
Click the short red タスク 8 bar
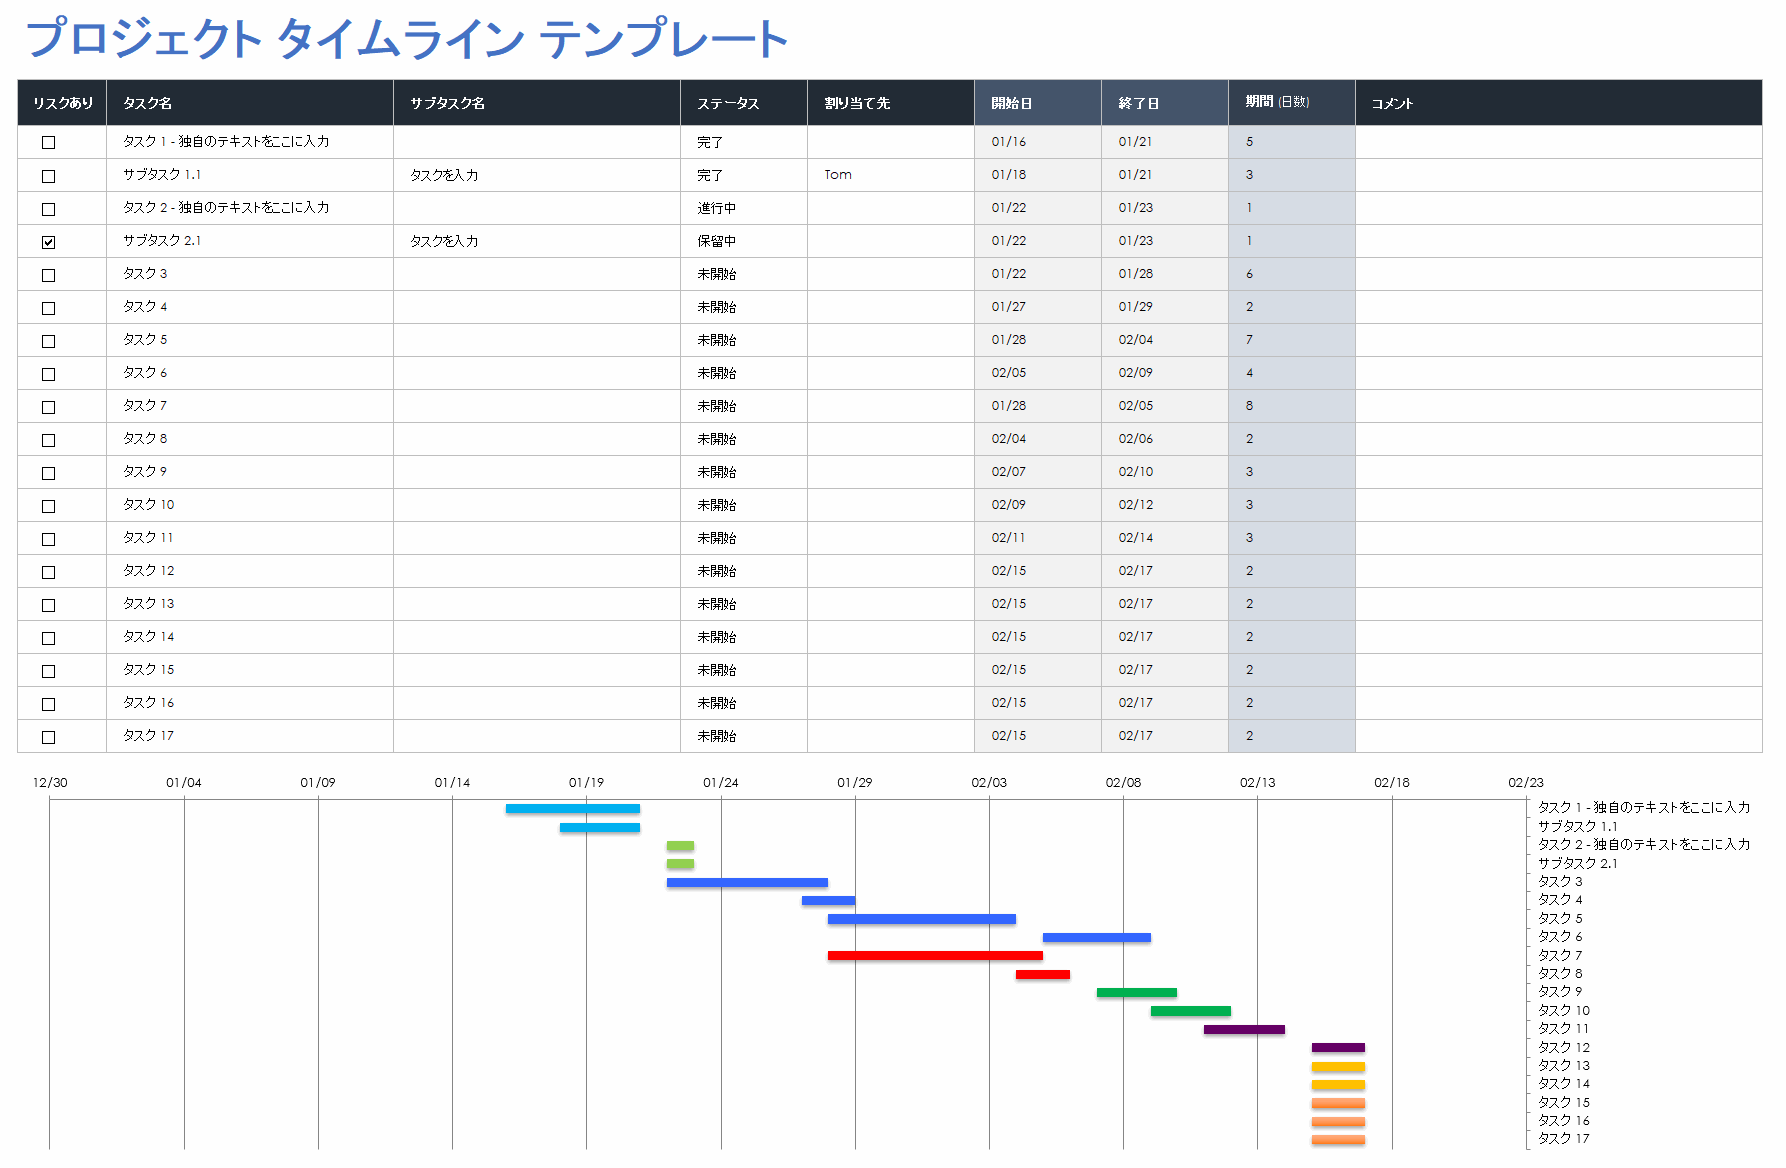pos(1043,974)
